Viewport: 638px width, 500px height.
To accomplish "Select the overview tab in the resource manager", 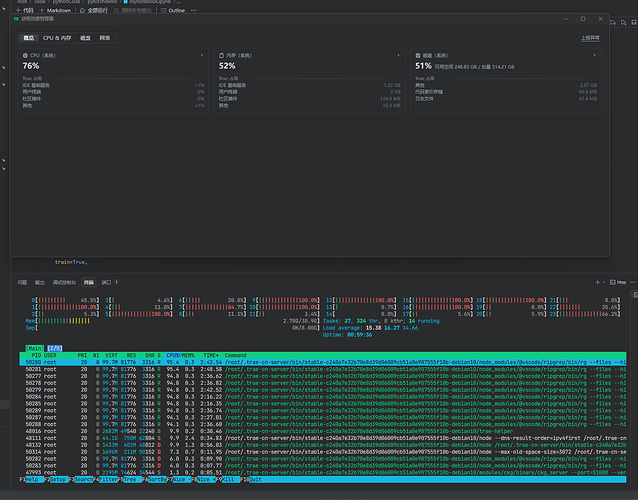I will click(x=28, y=38).
